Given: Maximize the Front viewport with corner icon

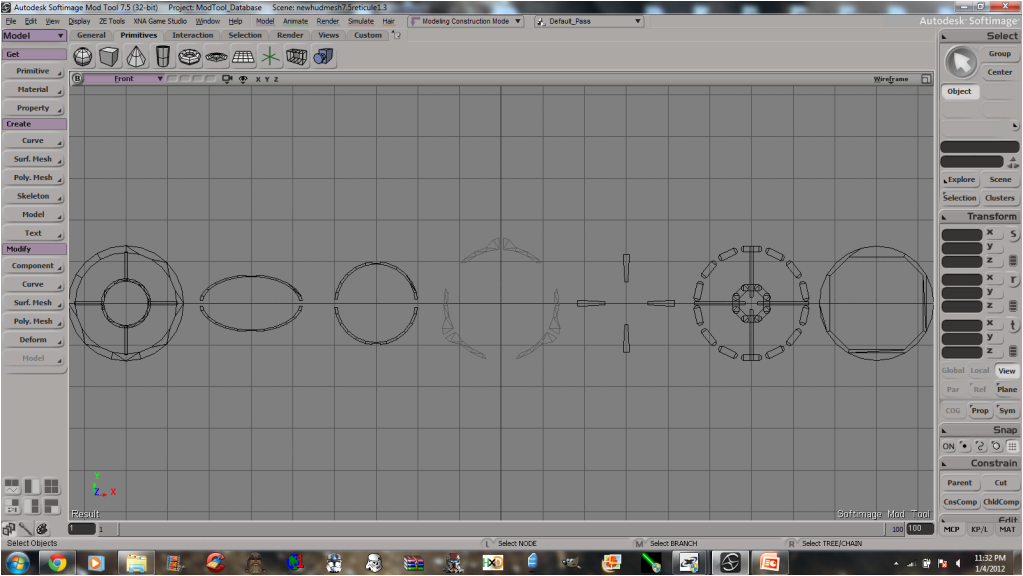Looking at the screenshot, I should (x=926, y=79).
